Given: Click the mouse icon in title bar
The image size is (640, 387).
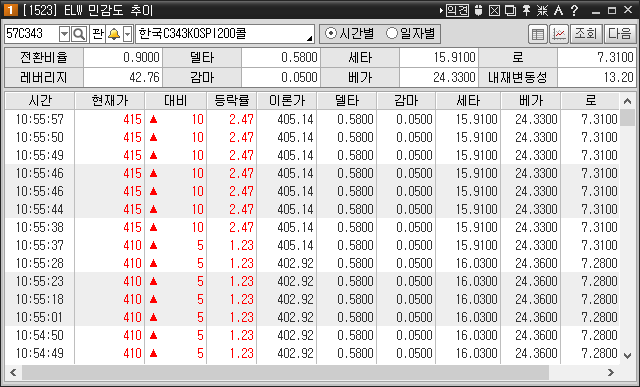Looking at the screenshot, I should tap(478, 10).
